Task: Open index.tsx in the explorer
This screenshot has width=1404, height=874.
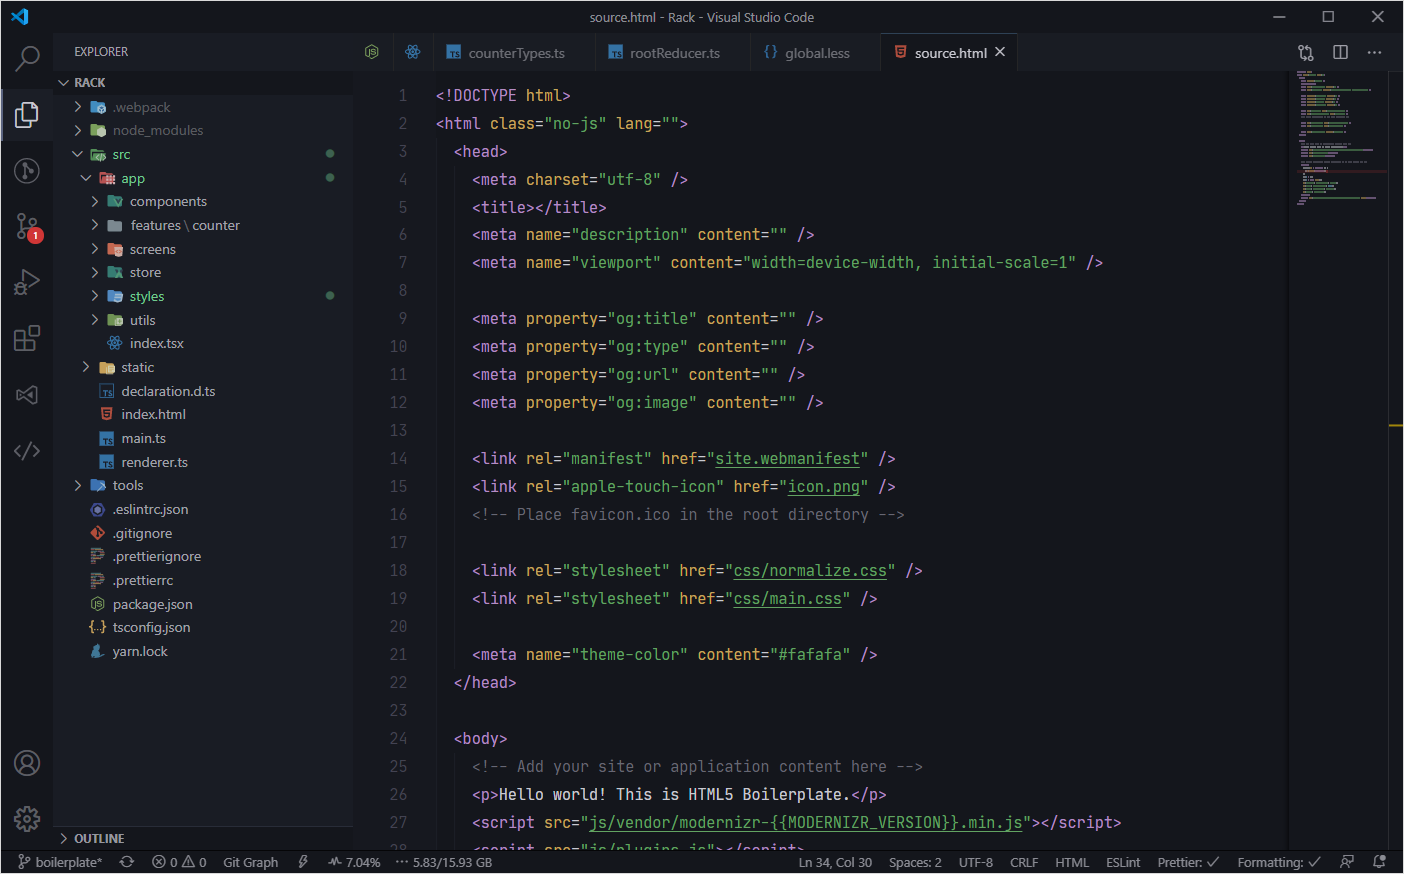Action: click(205, 343)
